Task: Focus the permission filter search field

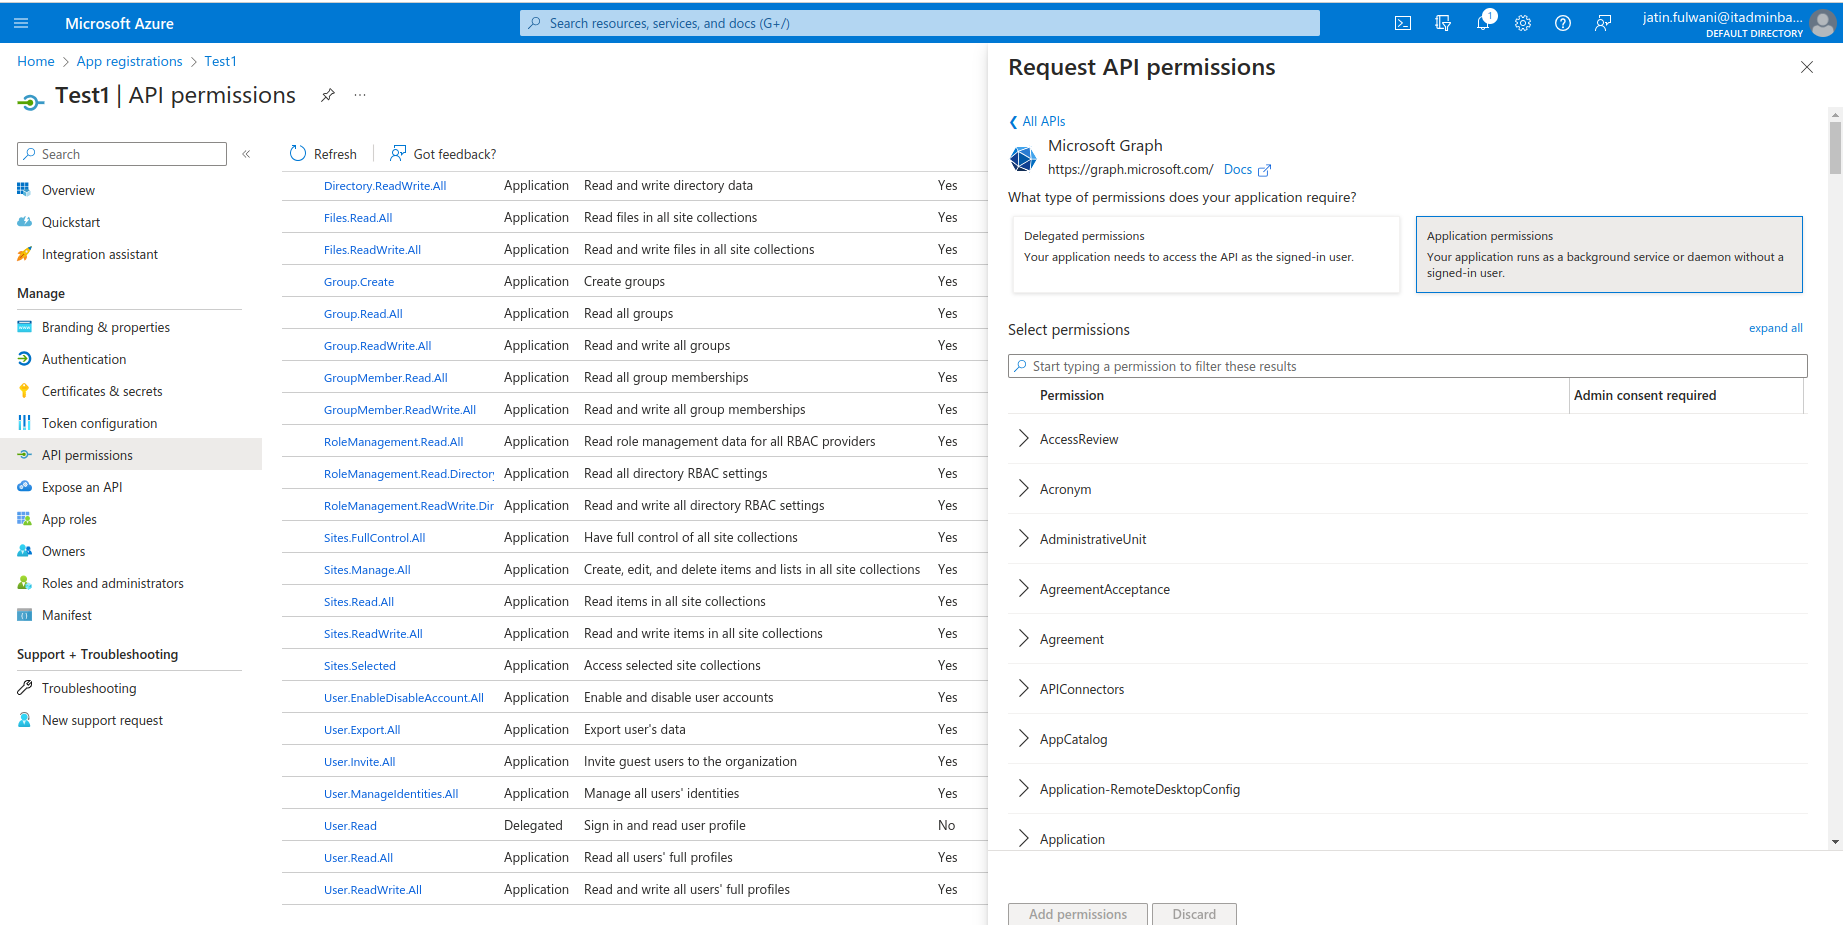Action: click(x=1410, y=366)
